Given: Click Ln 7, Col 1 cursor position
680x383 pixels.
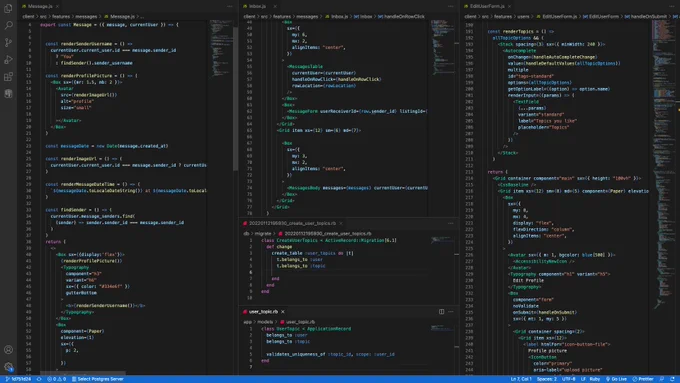Looking at the screenshot, I should tap(521, 379).
